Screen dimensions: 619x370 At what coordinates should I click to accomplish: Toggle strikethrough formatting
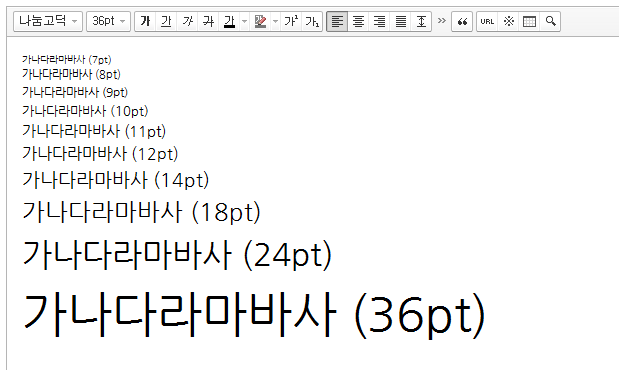click(208, 21)
